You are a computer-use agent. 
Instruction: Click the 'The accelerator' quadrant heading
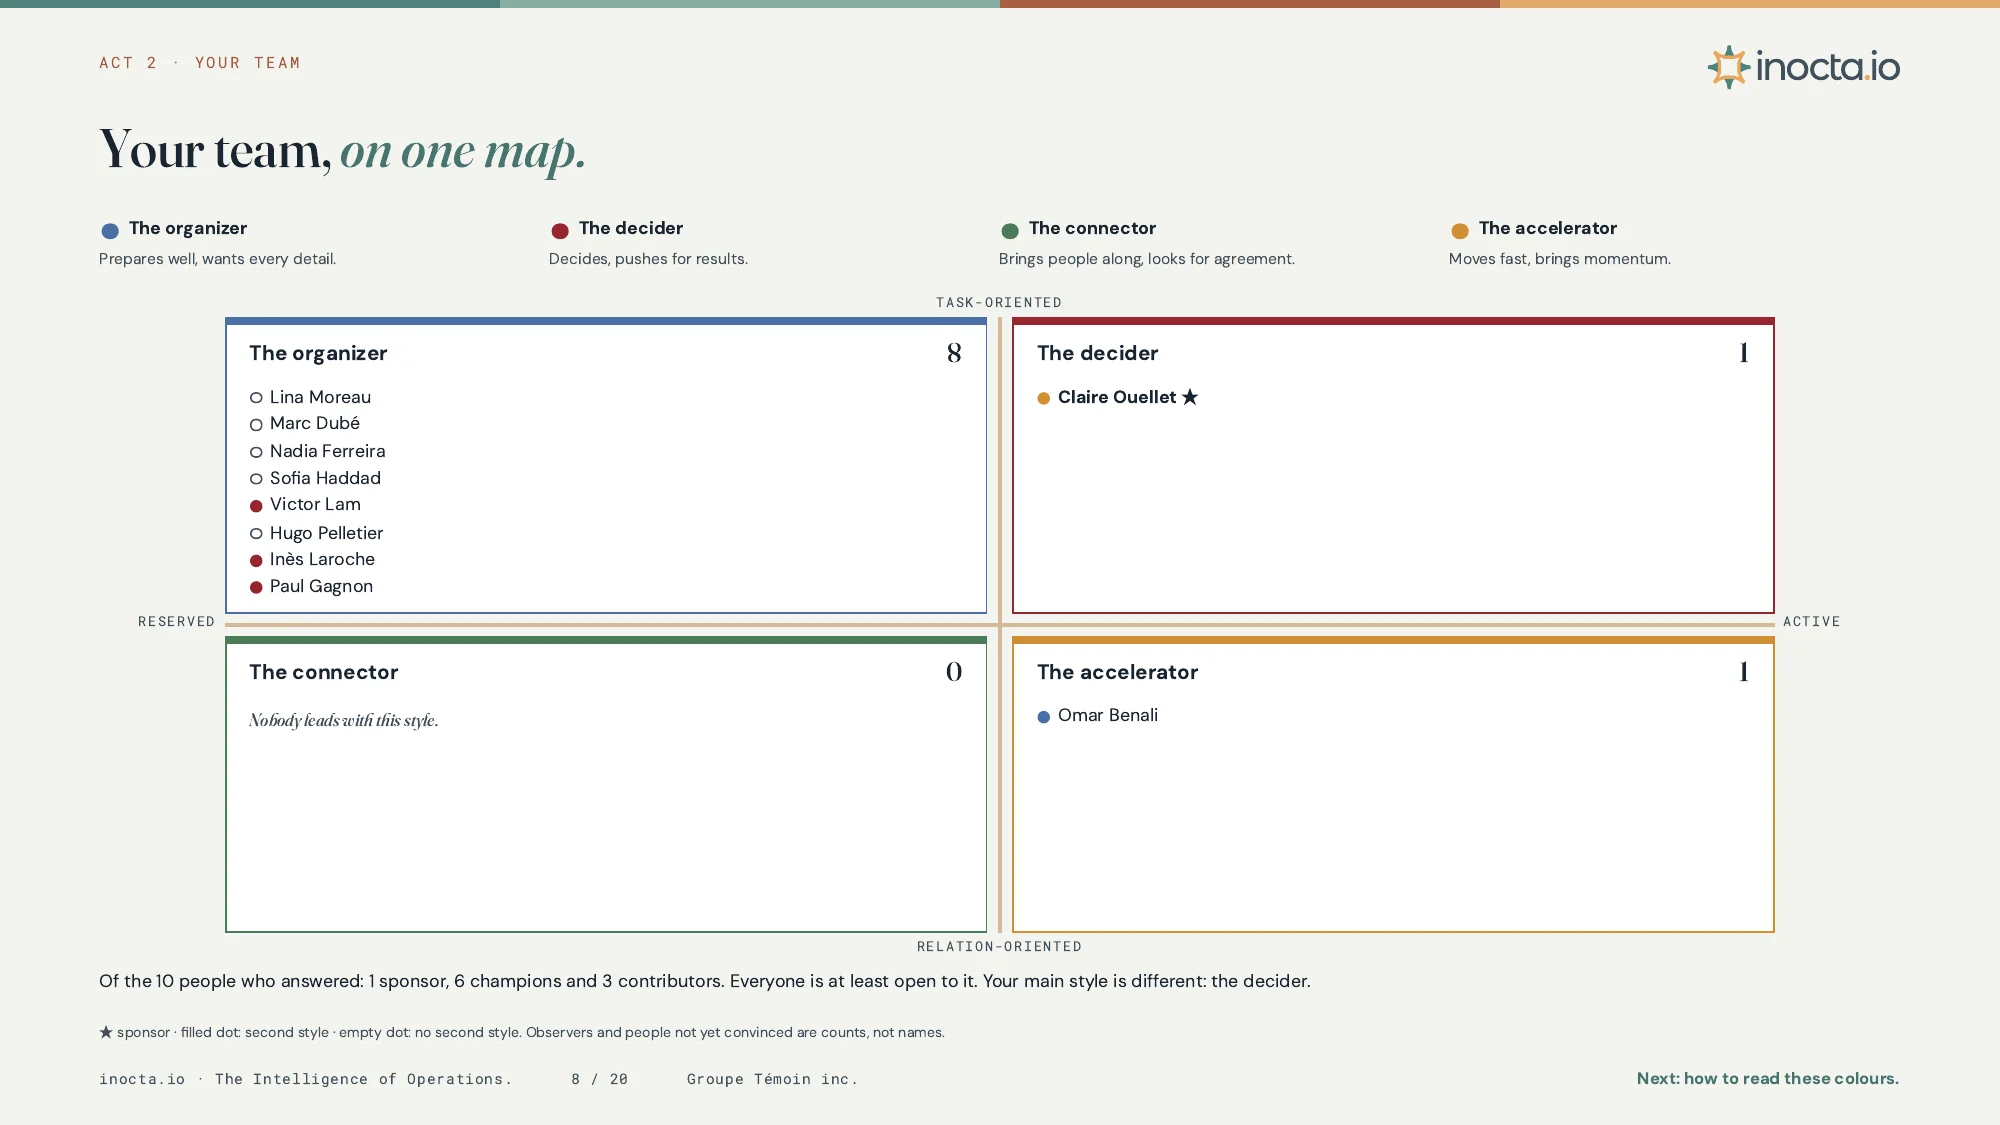coord(1117,672)
